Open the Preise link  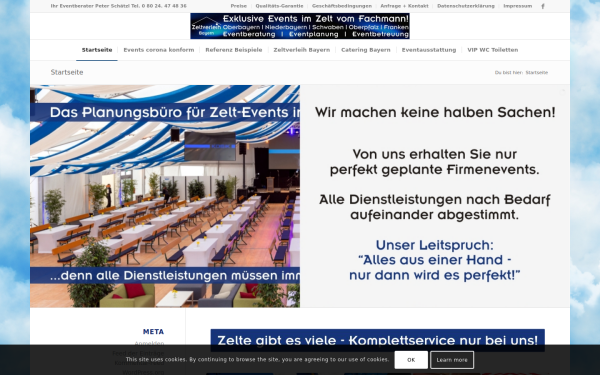point(238,6)
